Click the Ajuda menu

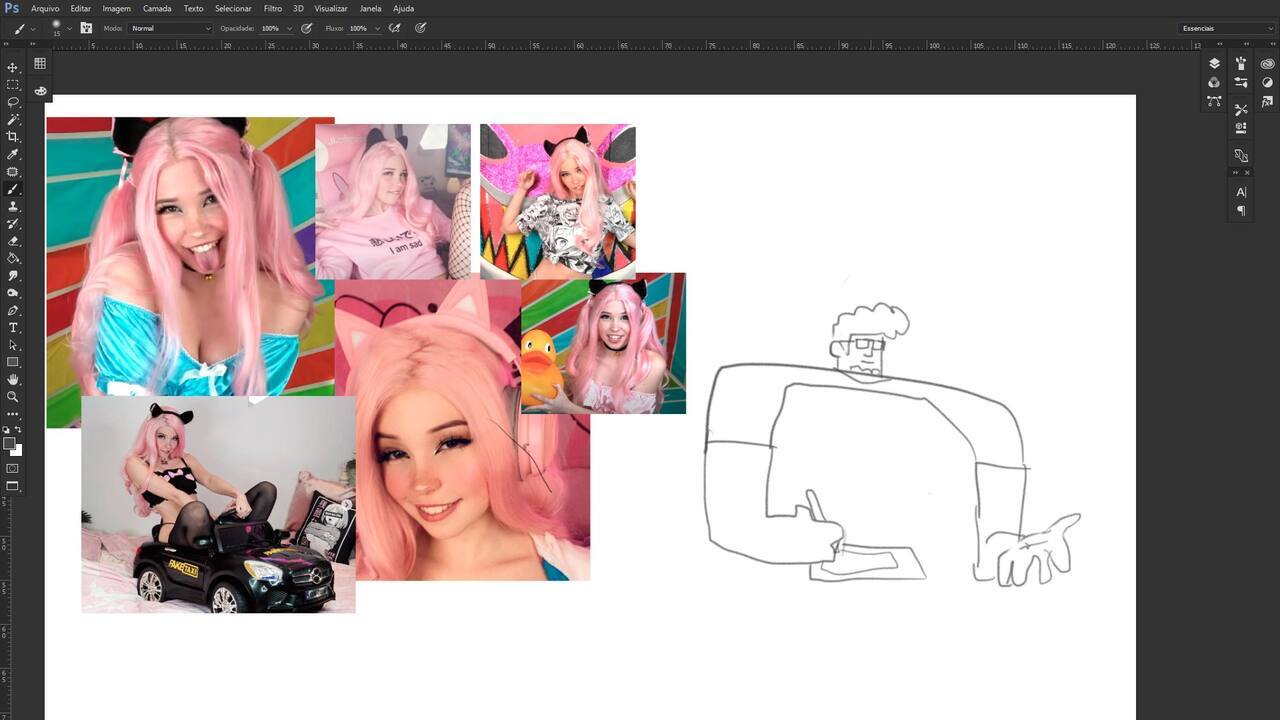403,8
